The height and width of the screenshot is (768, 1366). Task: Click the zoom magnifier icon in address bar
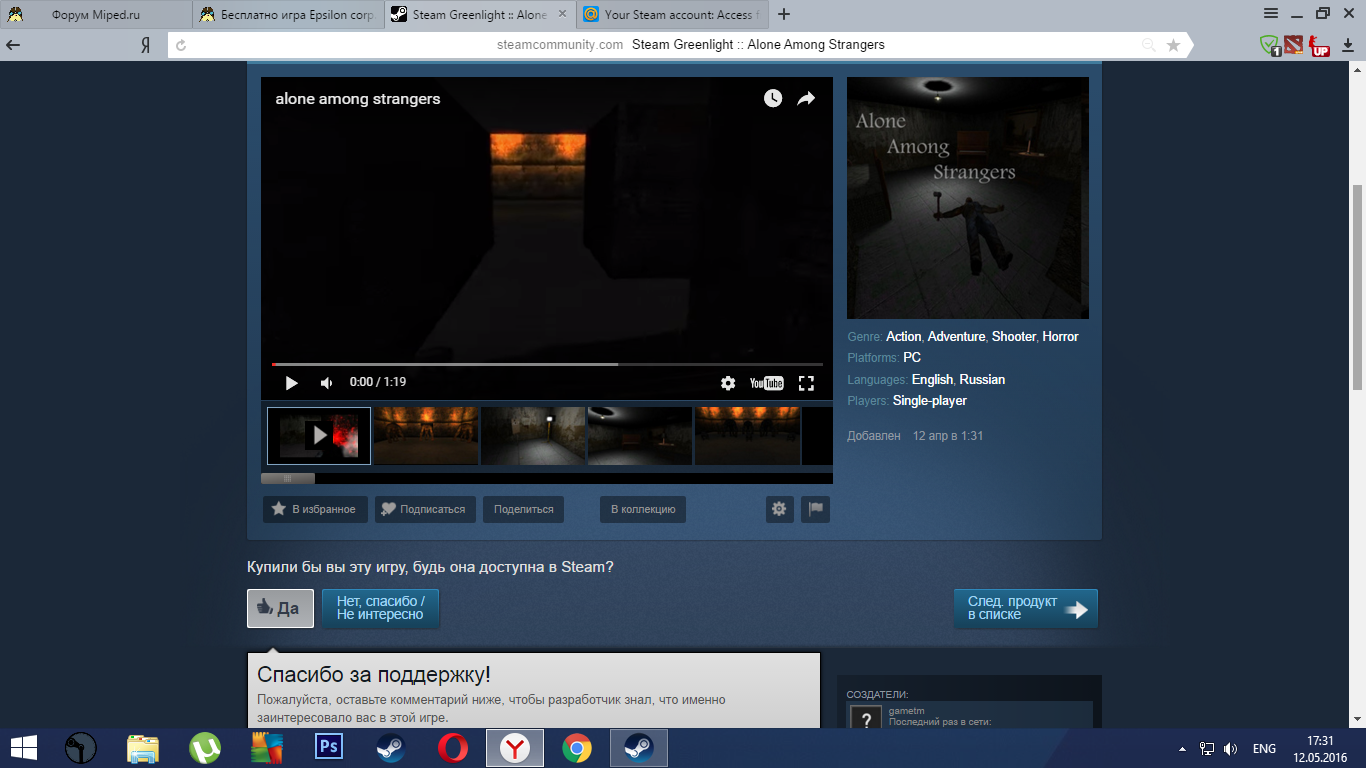pos(1150,45)
